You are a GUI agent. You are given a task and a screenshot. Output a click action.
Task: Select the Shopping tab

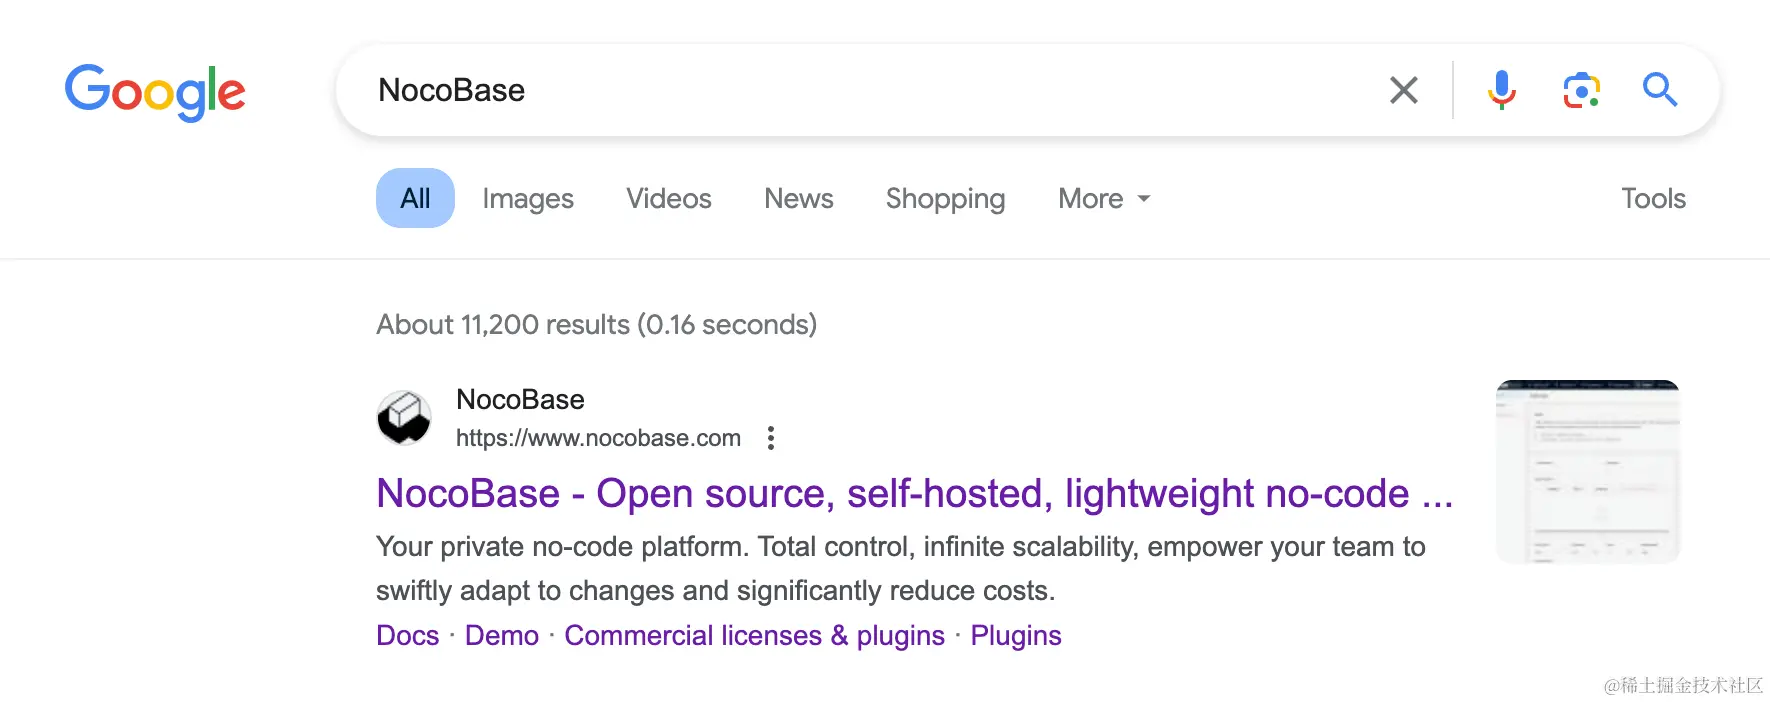coord(945,198)
